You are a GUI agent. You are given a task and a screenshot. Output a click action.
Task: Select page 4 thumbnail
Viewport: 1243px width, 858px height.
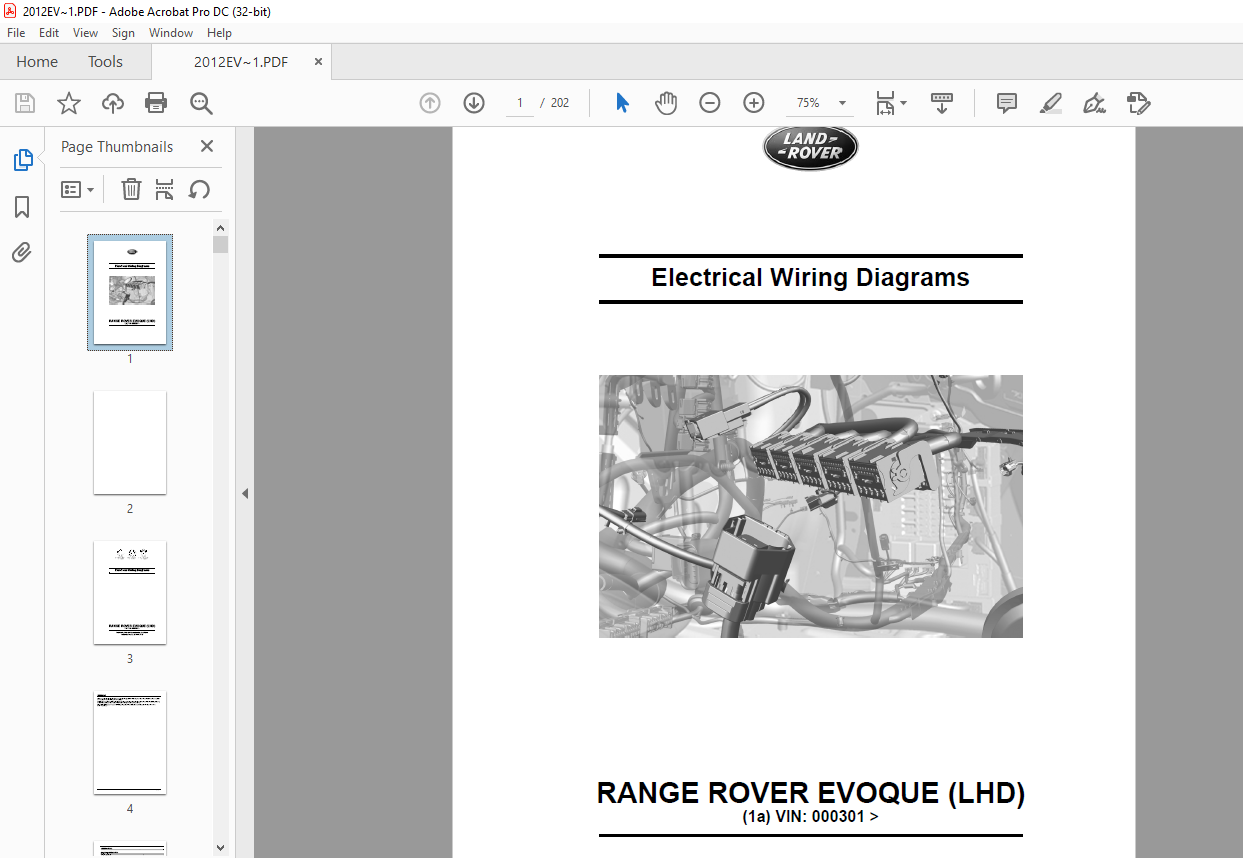130,742
